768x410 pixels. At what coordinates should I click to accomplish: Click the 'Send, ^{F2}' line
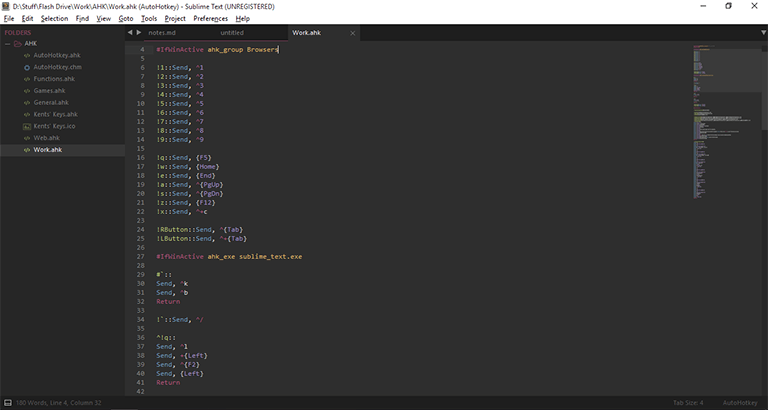[x=178, y=364]
